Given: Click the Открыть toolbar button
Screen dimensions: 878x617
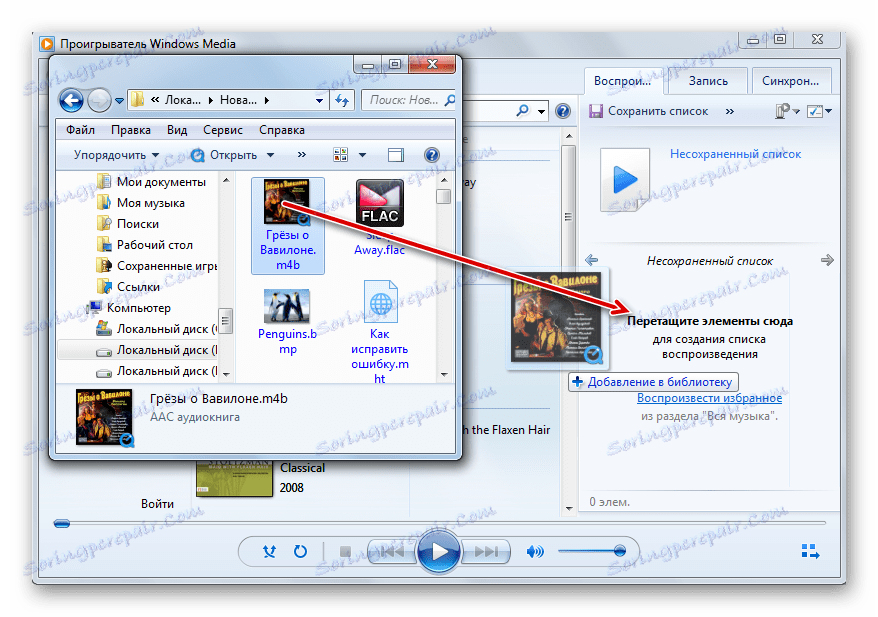Looking at the screenshot, I should coord(224,155).
